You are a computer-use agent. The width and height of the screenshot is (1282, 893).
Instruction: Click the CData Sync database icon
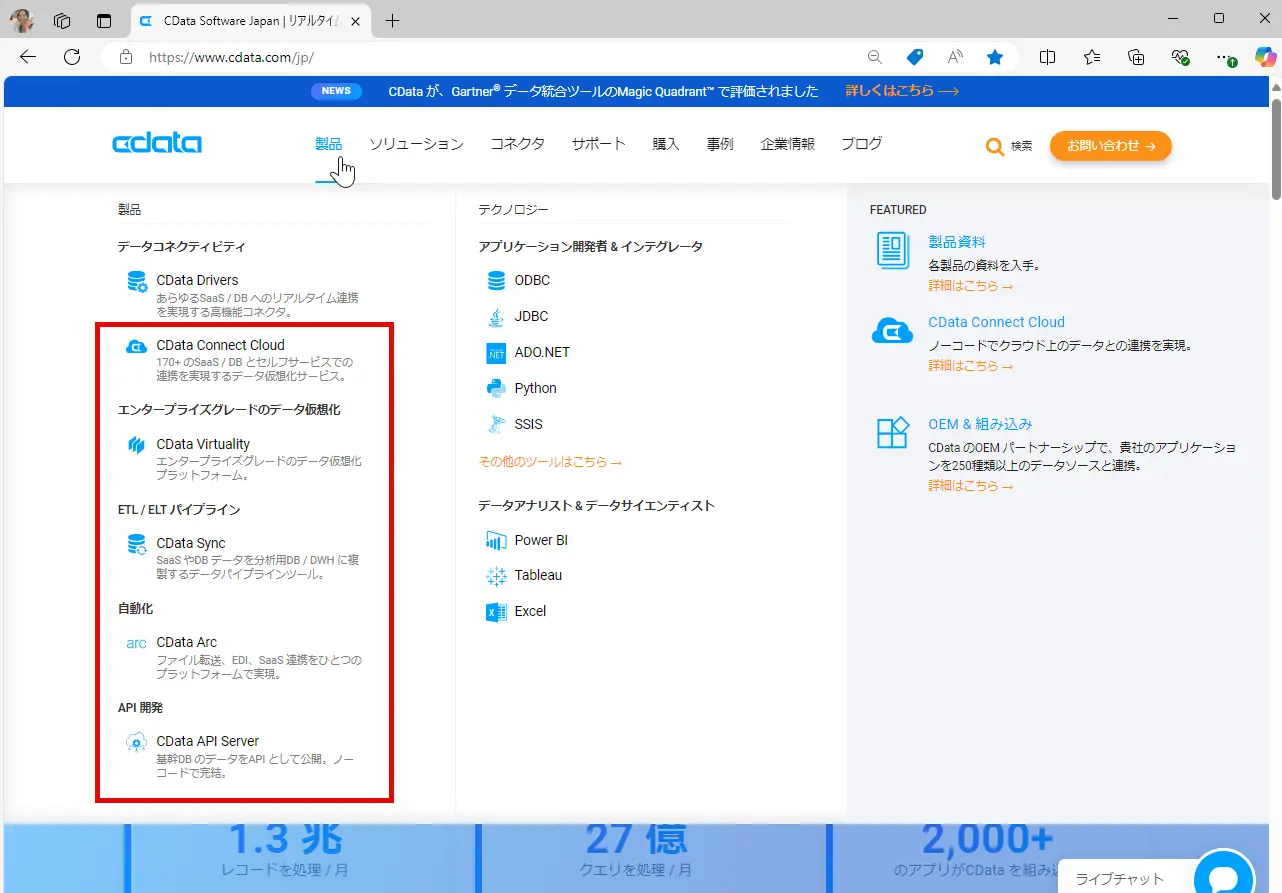click(137, 545)
